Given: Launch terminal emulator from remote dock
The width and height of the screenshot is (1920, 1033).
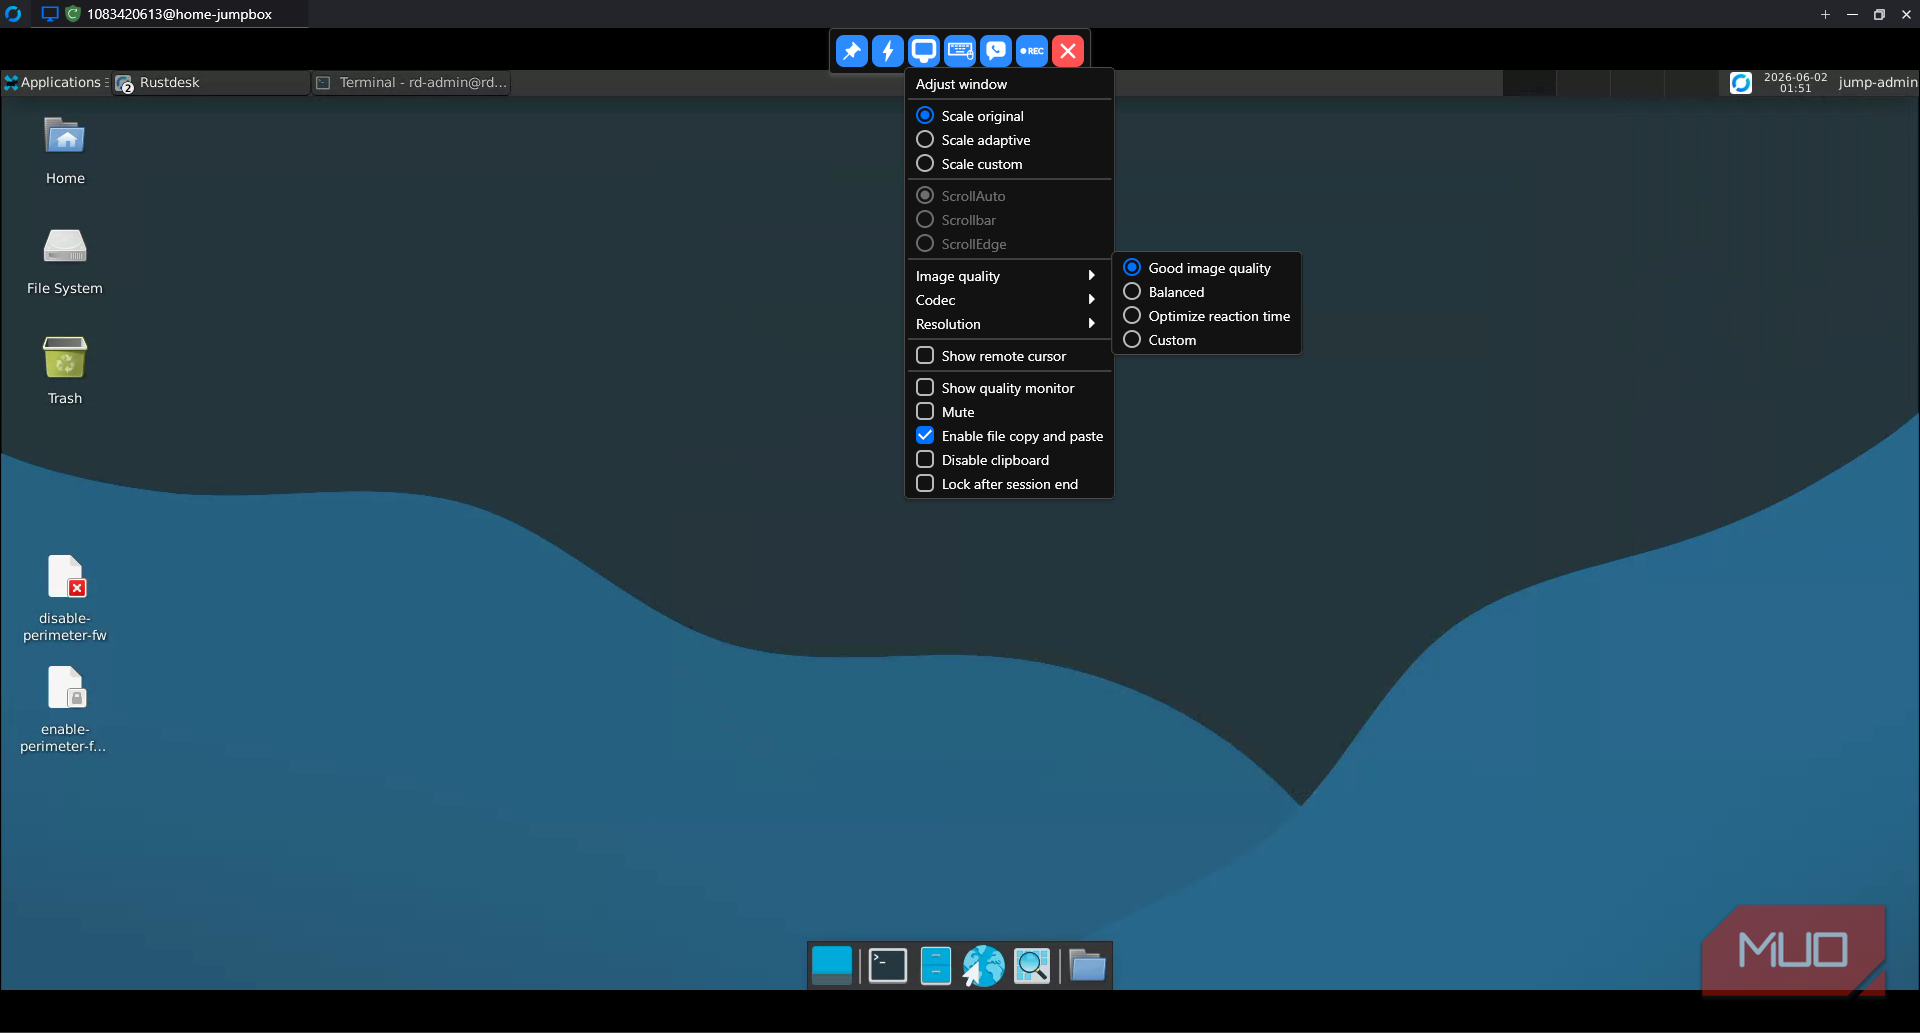Looking at the screenshot, I should 888,966.
